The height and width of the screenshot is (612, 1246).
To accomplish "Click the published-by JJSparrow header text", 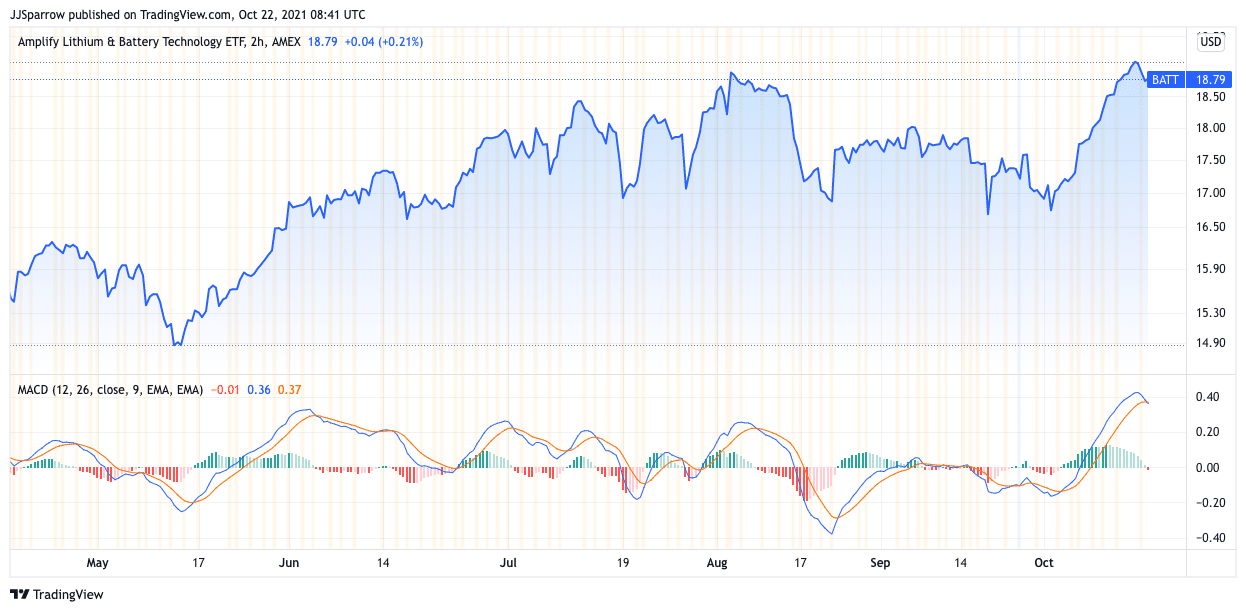I will (187, 15).
